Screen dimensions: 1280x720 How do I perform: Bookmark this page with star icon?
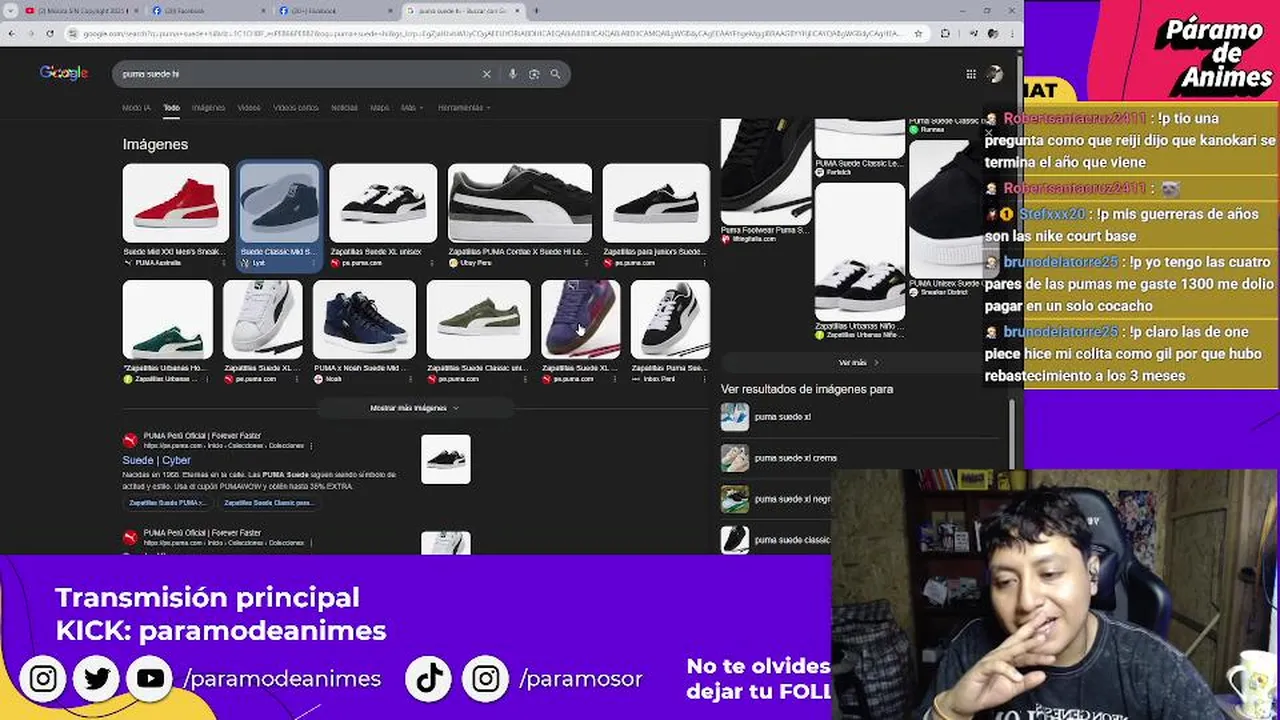coord(918,33)
